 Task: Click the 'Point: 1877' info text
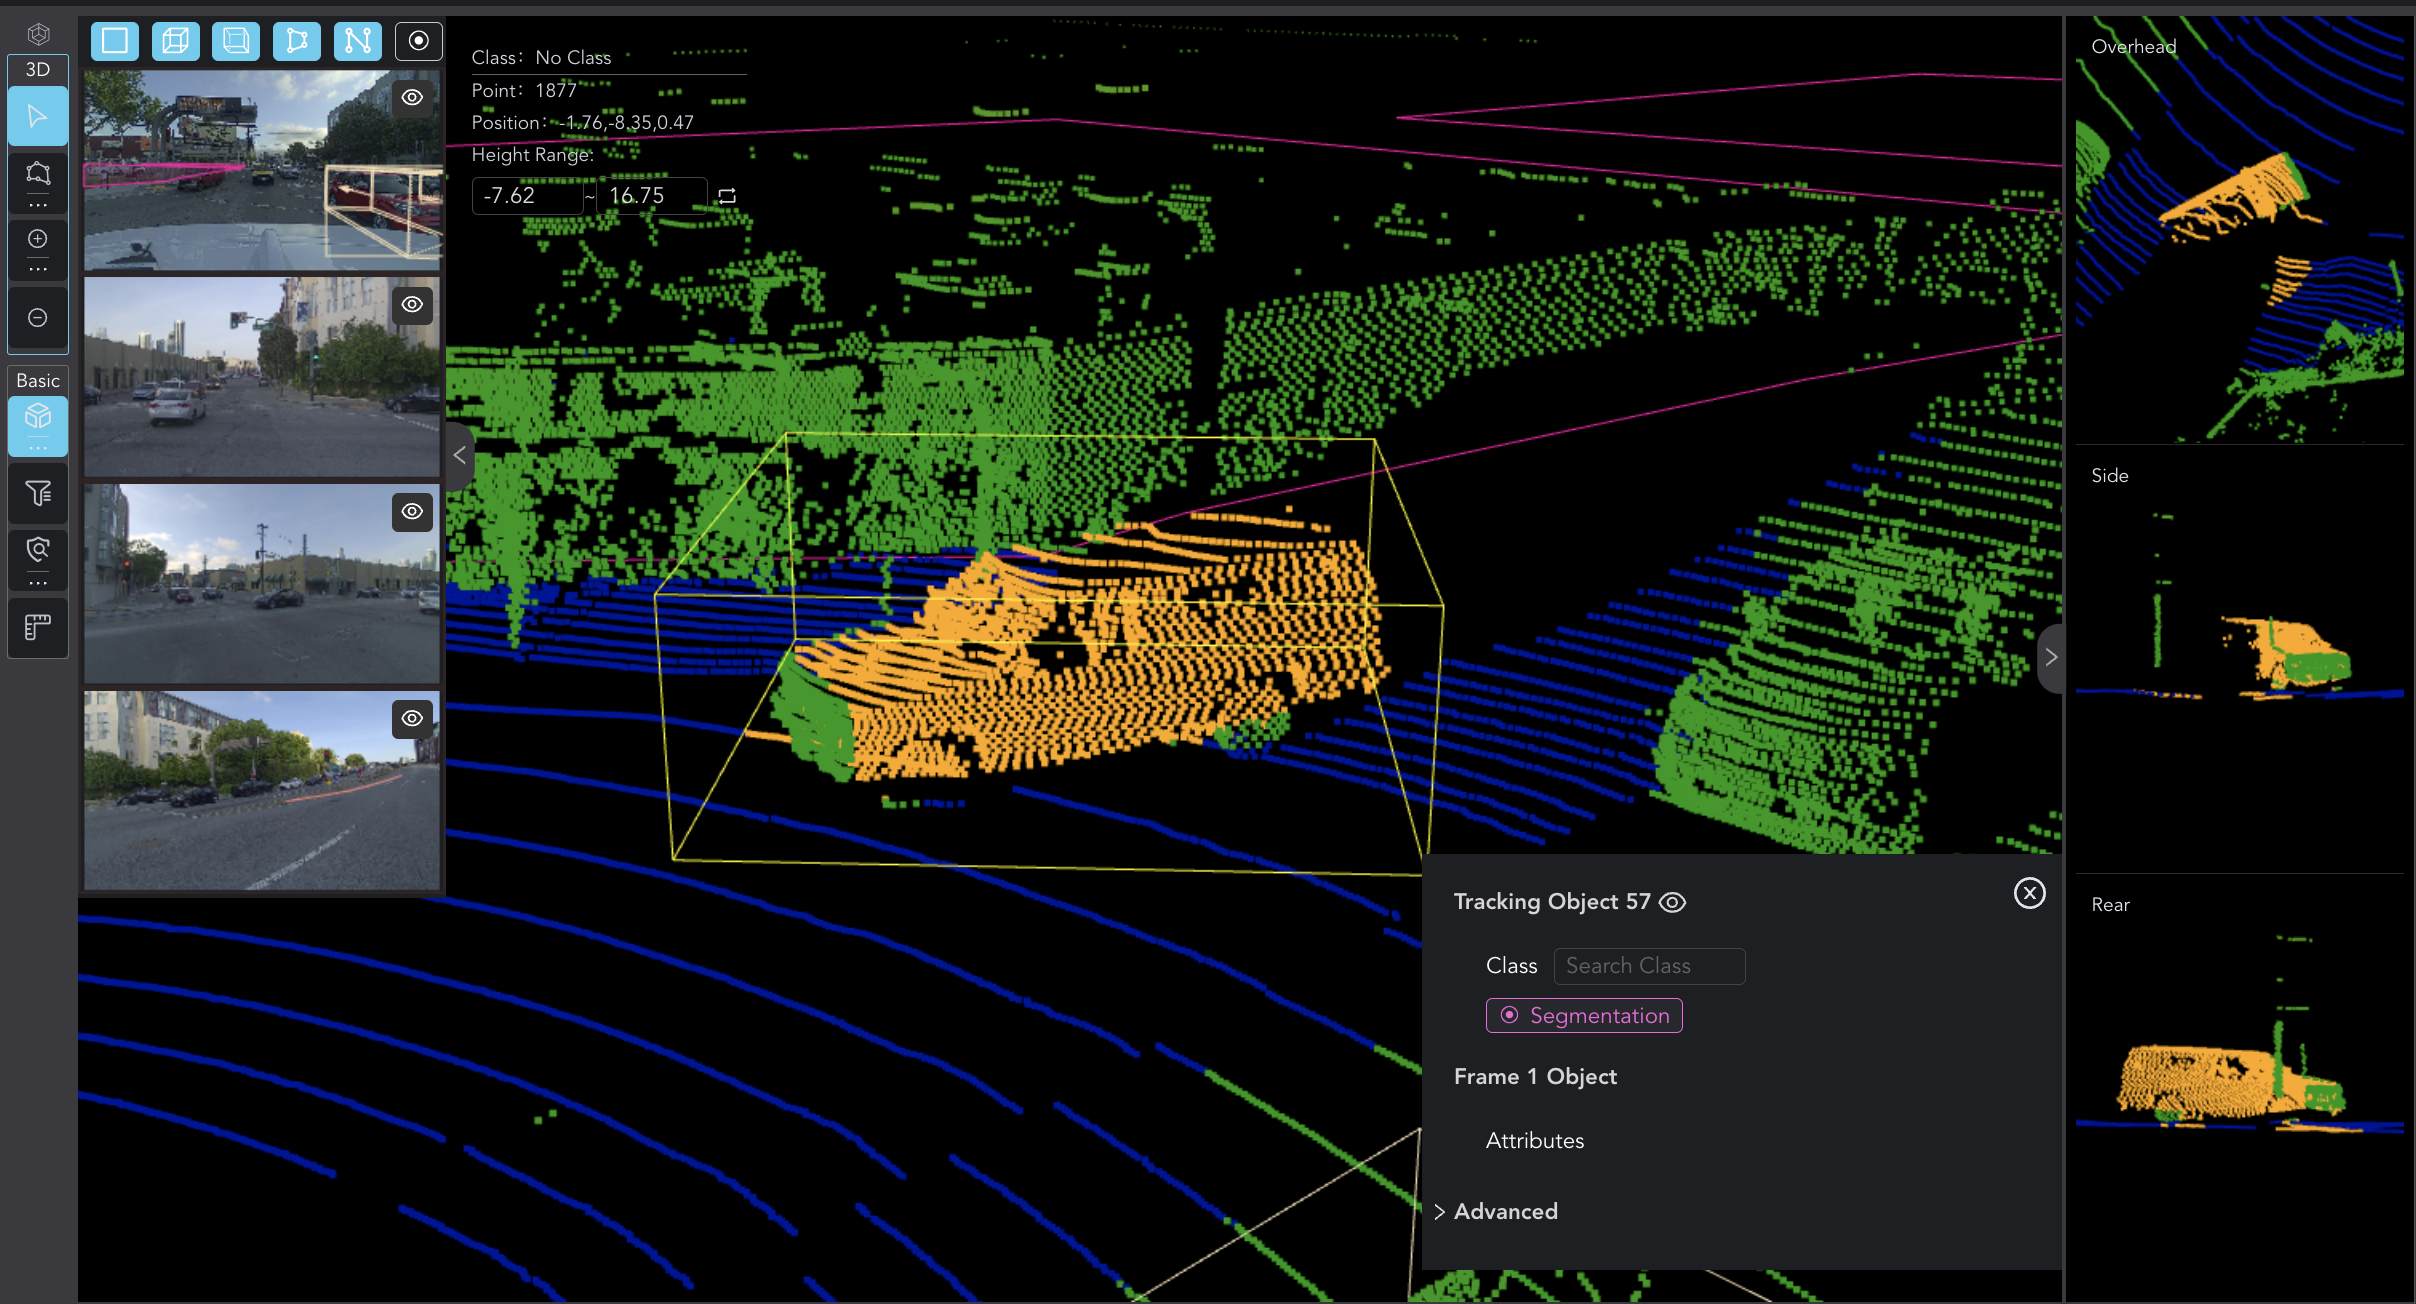click(x=524, y=90)
